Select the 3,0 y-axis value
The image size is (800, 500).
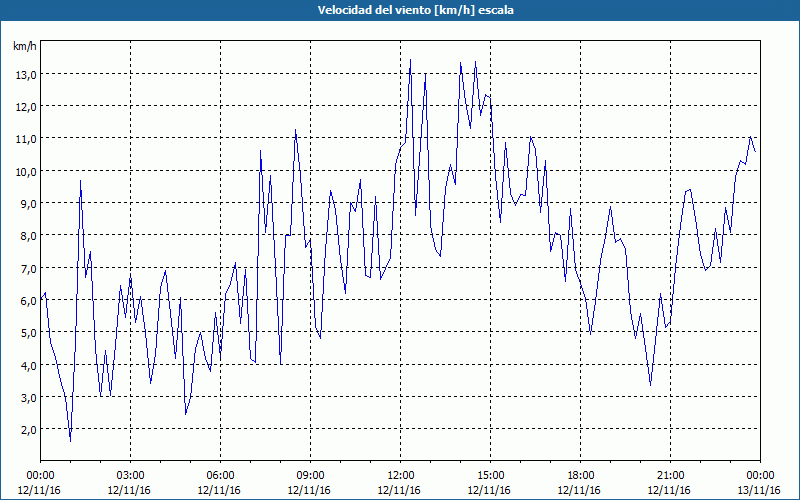[x=29, y=397]
